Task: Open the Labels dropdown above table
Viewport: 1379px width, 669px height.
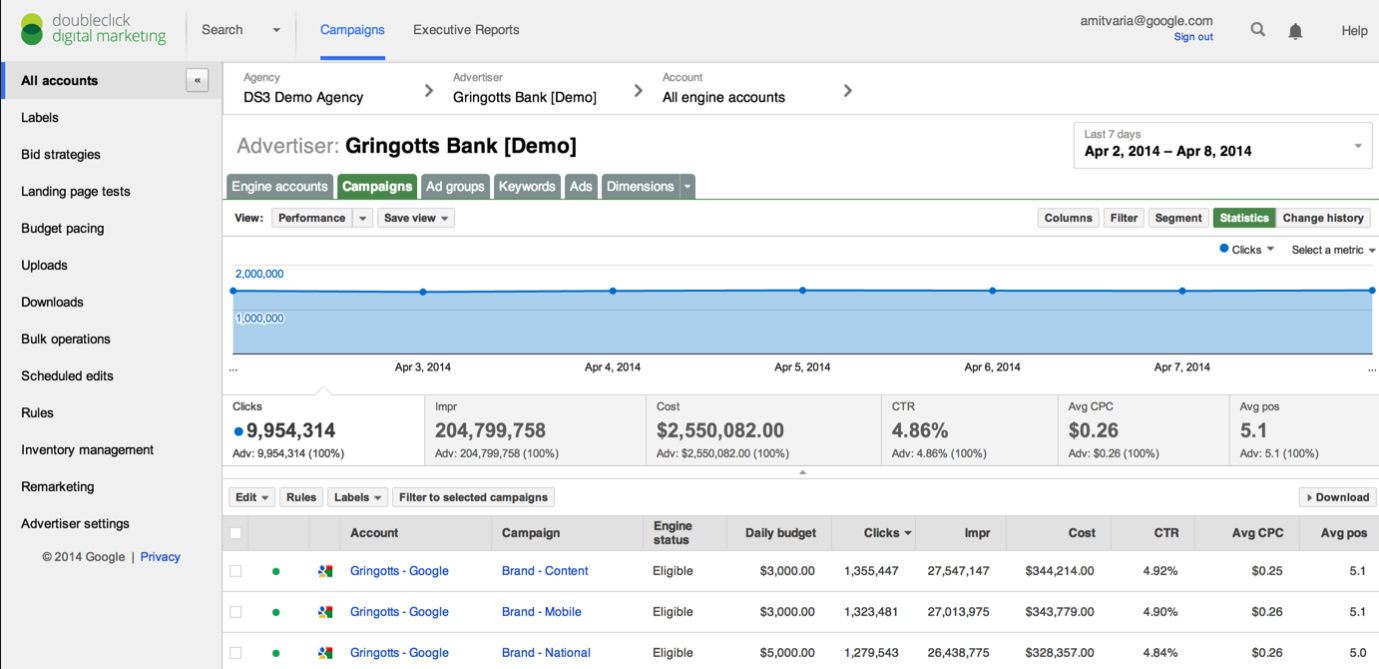Action: 358,497
